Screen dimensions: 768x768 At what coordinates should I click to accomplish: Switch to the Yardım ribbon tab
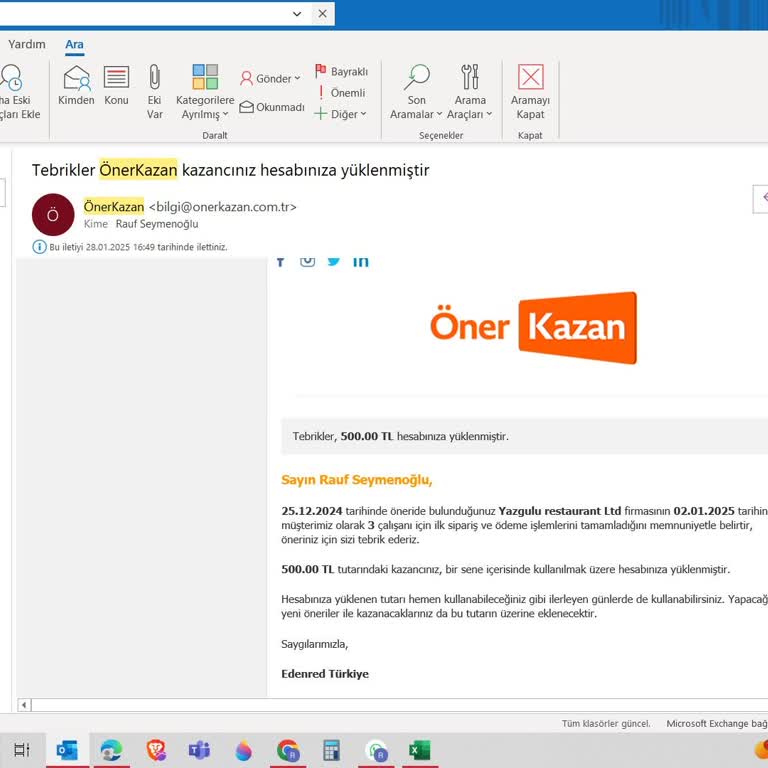point(27,44)
